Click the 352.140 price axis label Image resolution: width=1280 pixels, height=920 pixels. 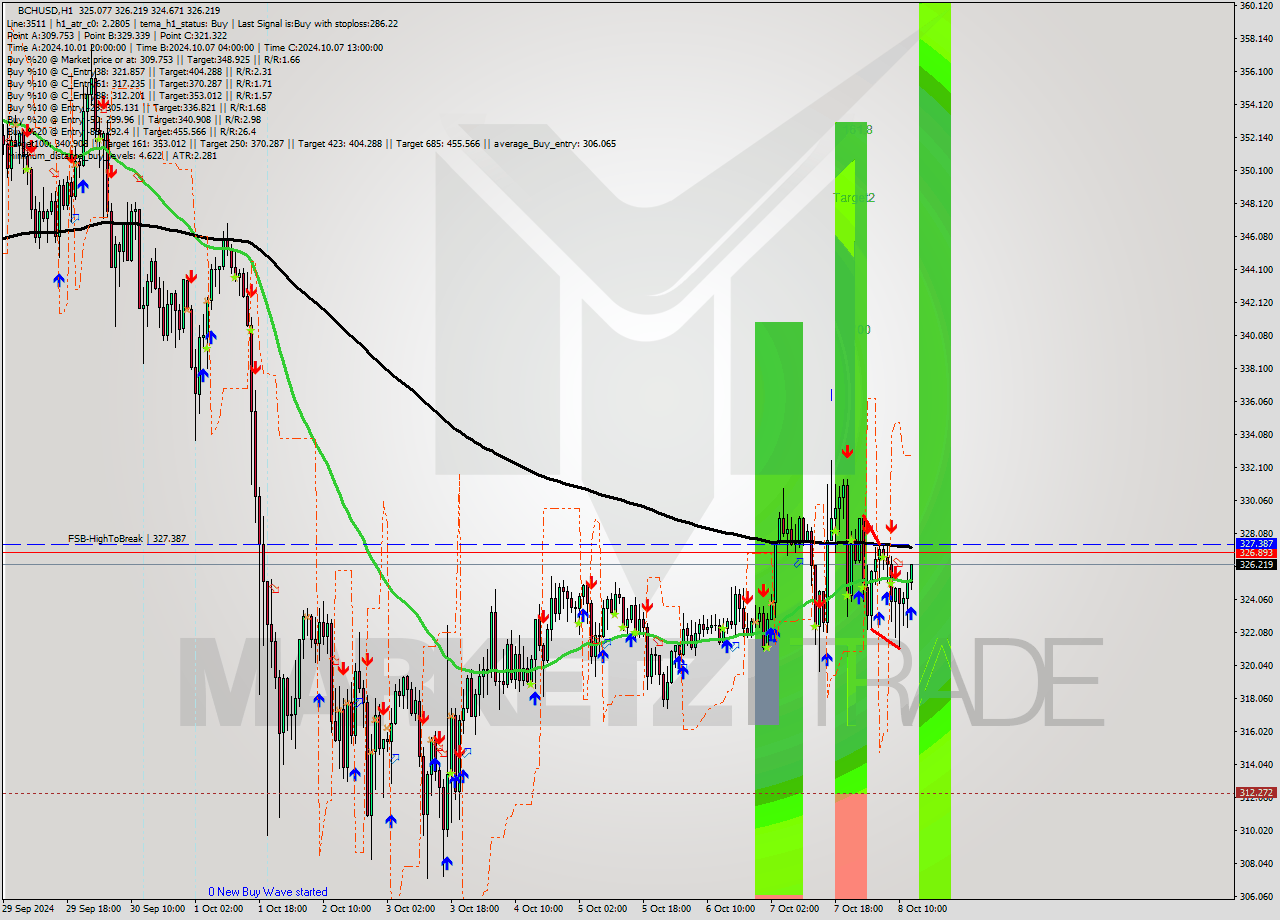point(1256,138)
